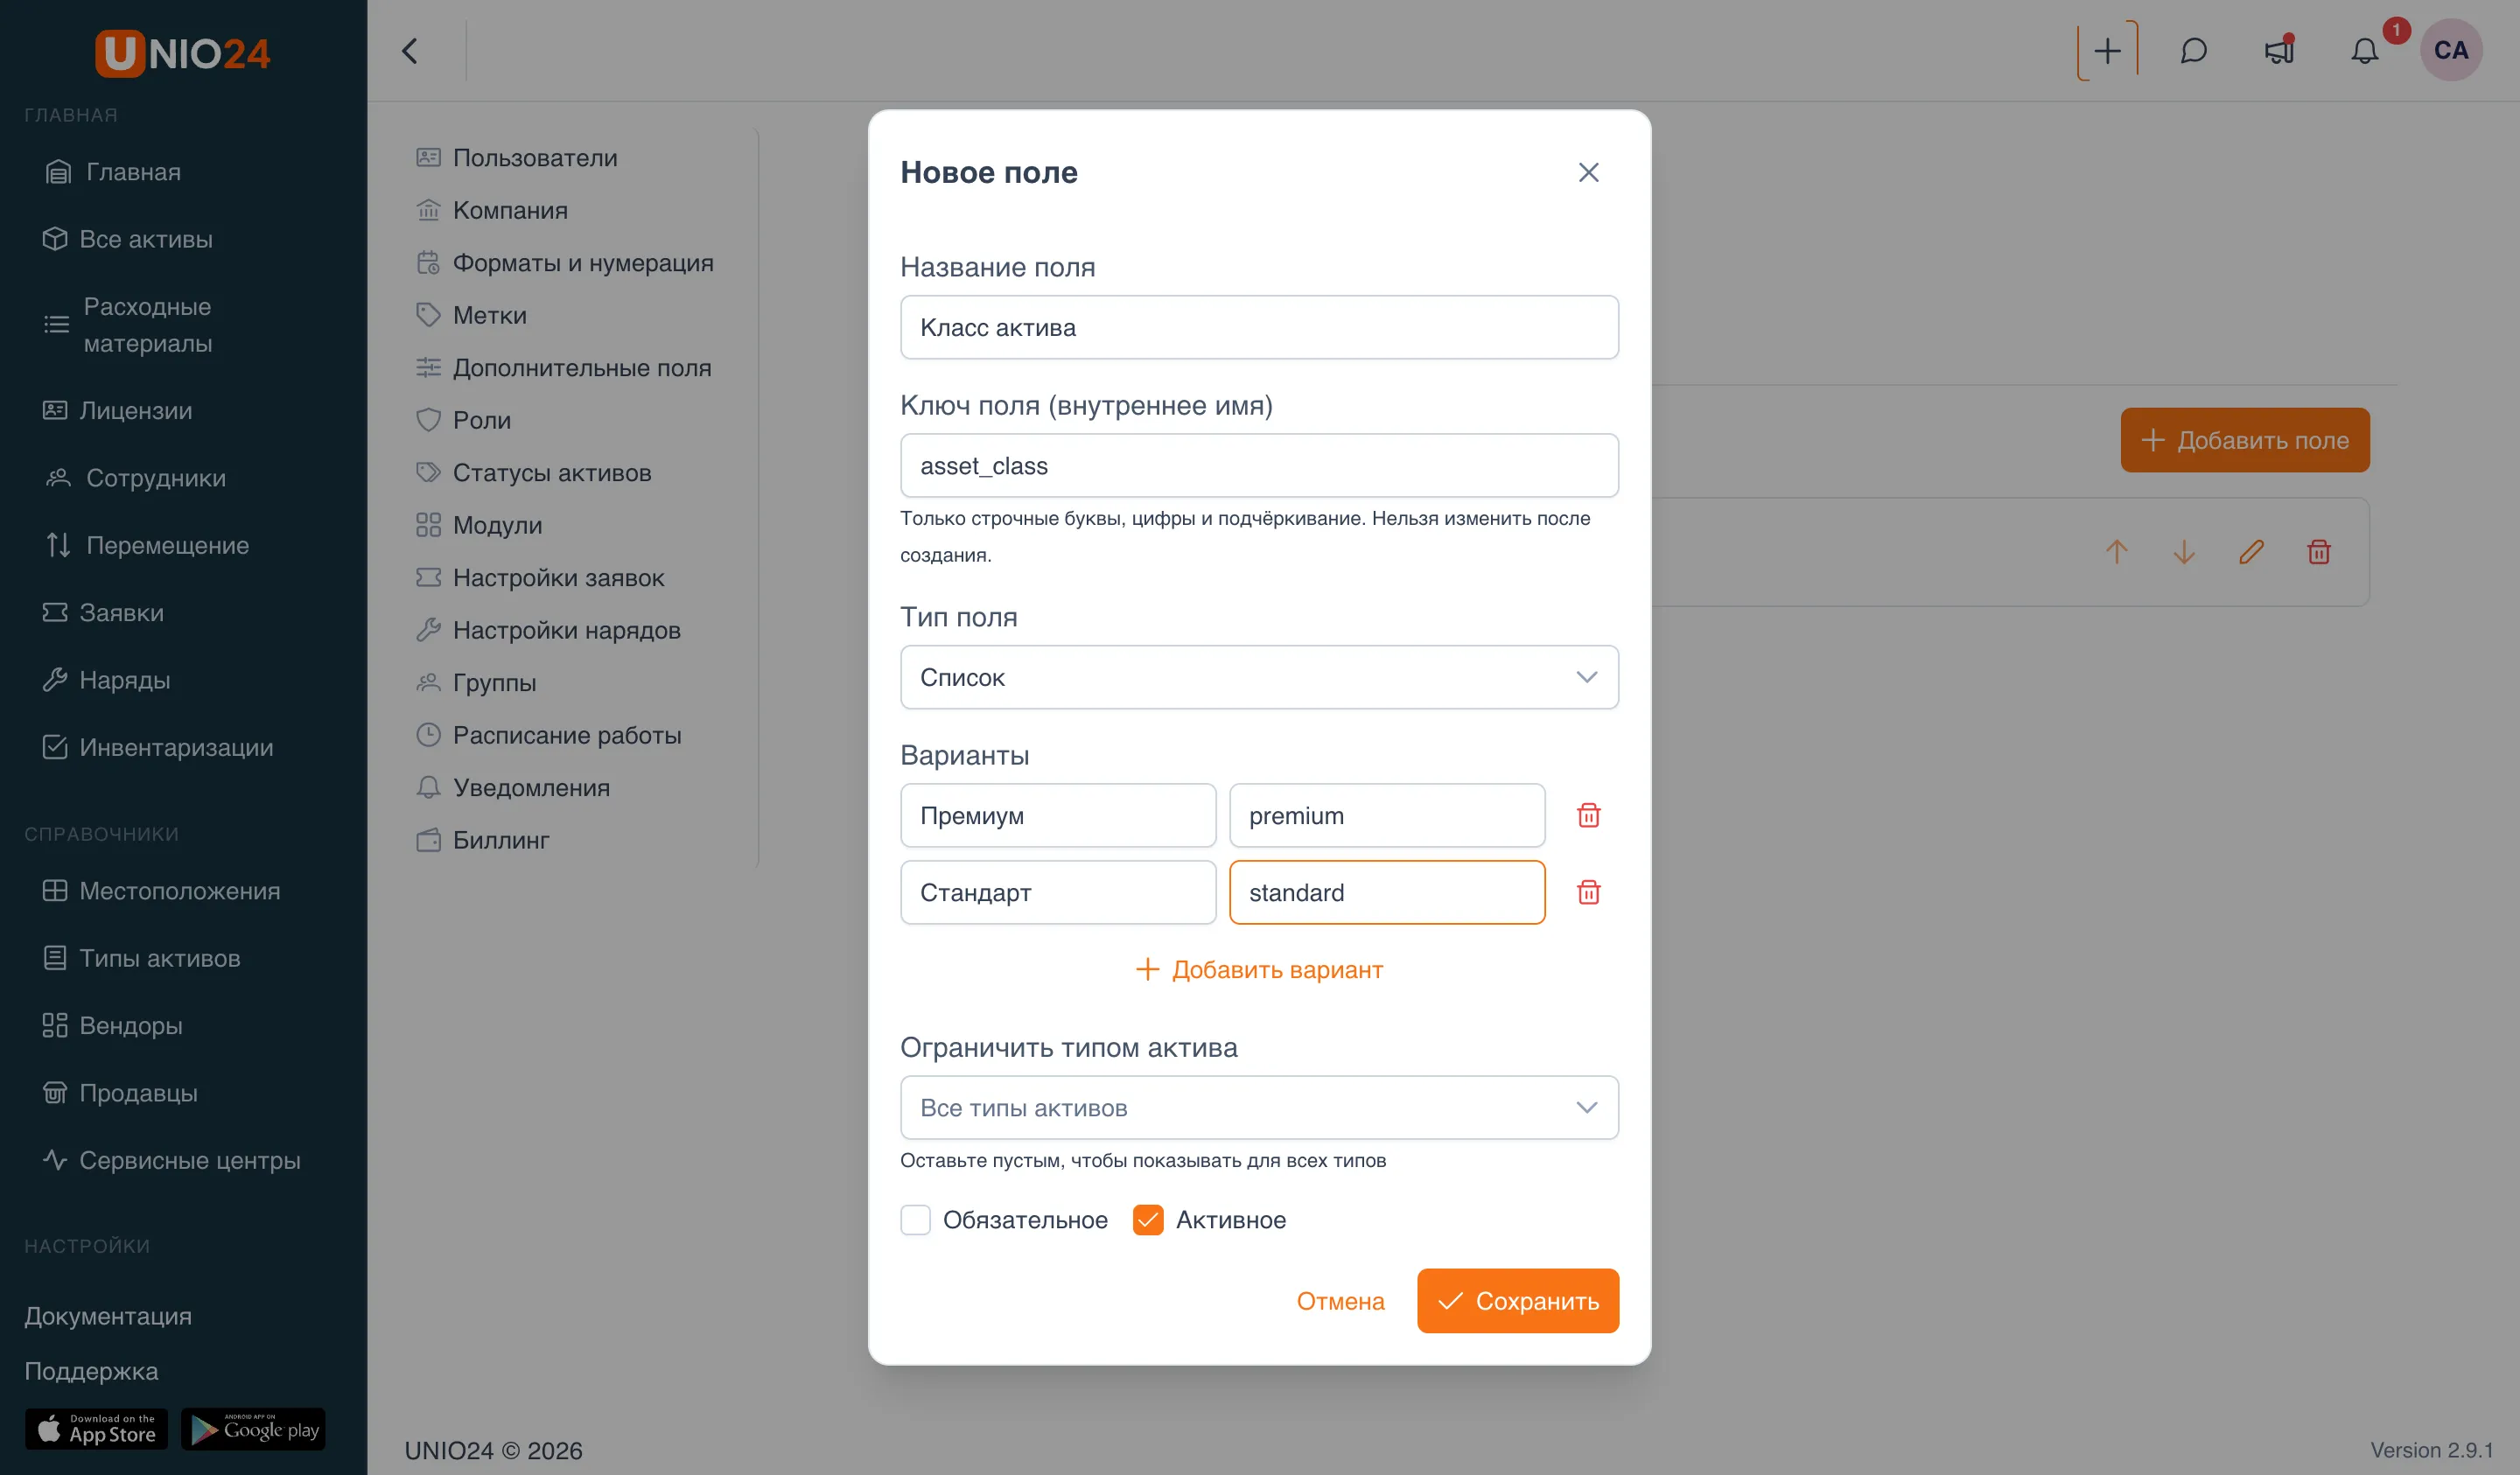Go back with the left chevron arrow
2520x1475 pixels.
(x=410, y=51)
